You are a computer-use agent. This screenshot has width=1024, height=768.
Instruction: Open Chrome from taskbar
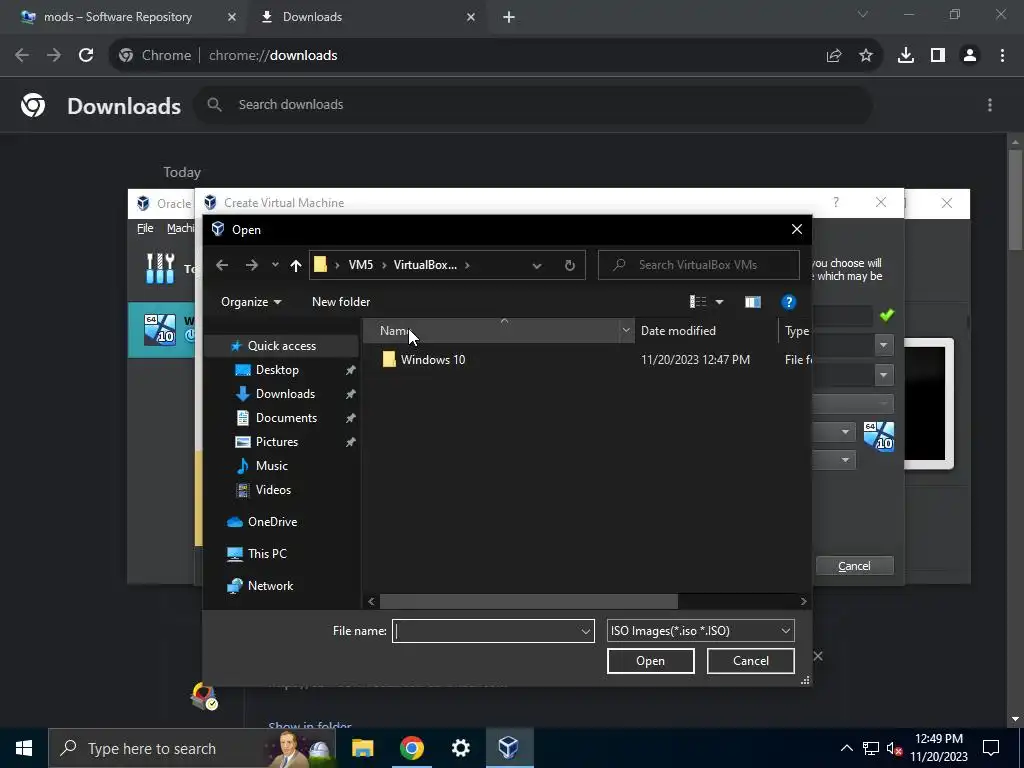coord(412,748)
